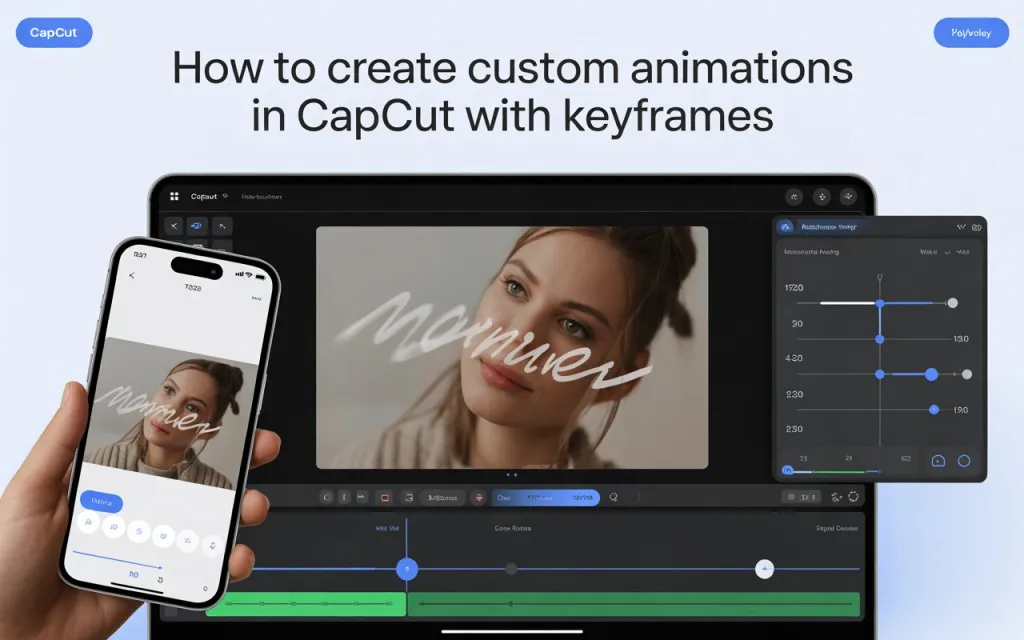Click the blue playhead keyframe marker on timeline

click(407, 569)
